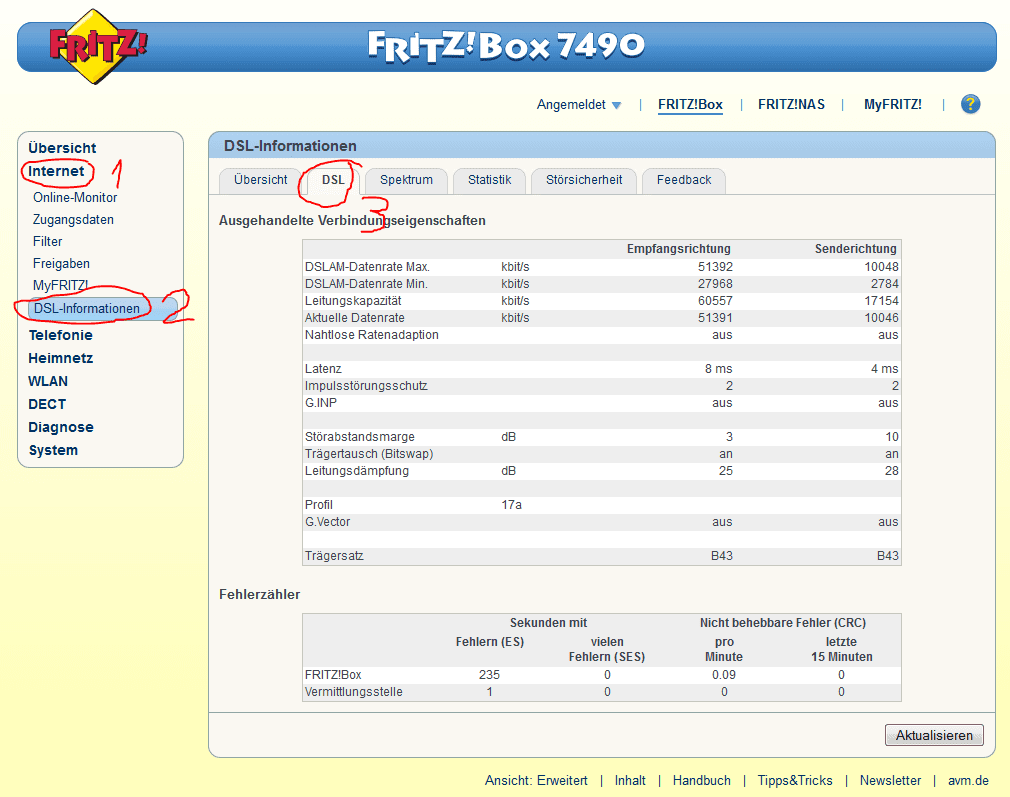Open the MyFRITZ! header link
Viewport: 1010px width, 797px height.
click(892, 104)
